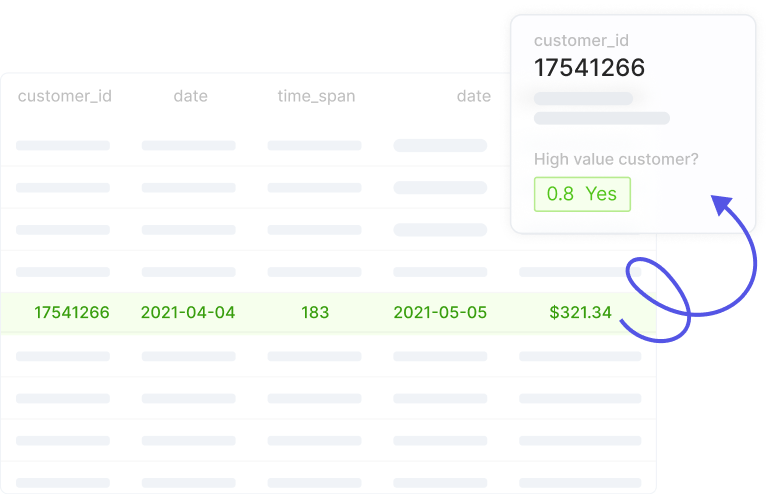The height and width of the screenshot is (494, 773).
Task: Select the time_span column header
Action: (x=316, y=96)
